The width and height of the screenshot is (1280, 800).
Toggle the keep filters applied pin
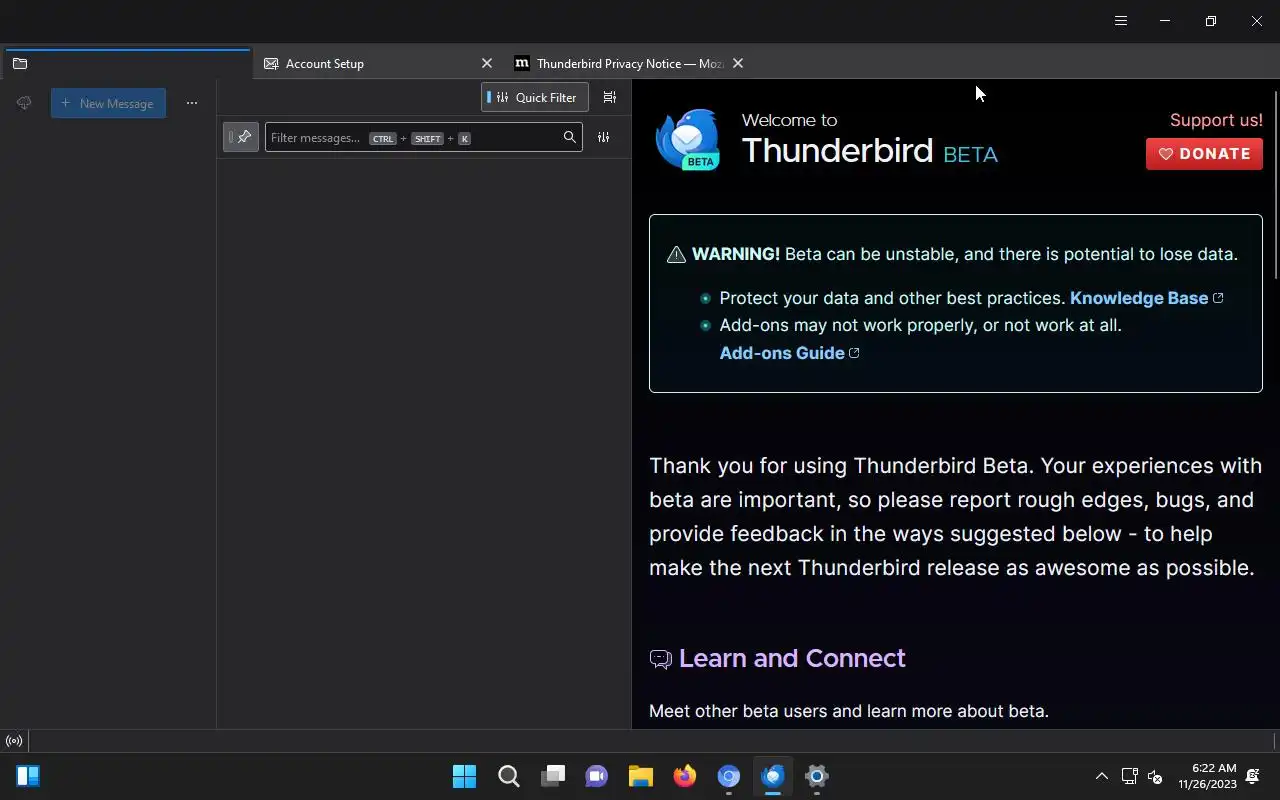coord(241,137)
